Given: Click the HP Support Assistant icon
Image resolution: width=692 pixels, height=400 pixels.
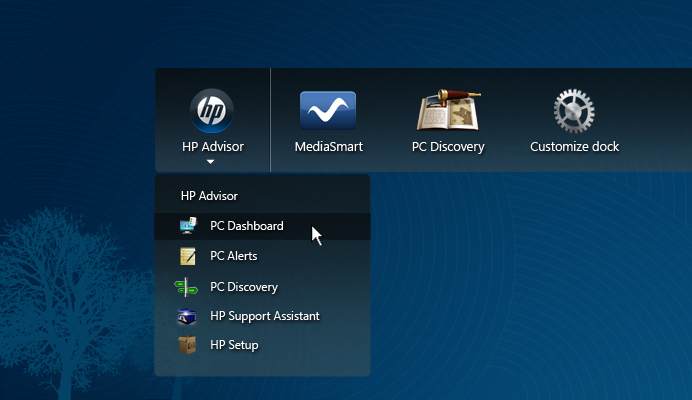Looking at the screenshot, I should (x=188, y=316).
